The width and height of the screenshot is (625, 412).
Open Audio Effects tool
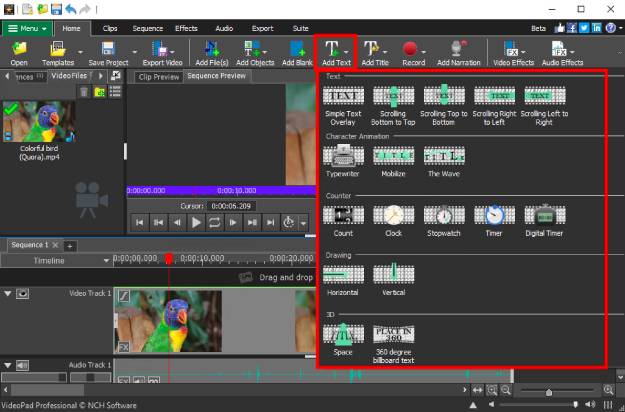[x=562, y=53]
